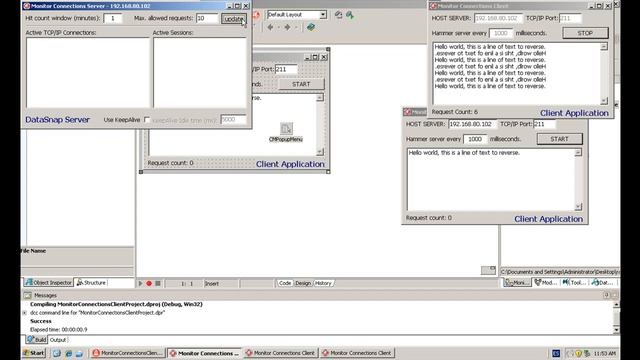
Task: Pin the Messages panel with pushpin icon
Action: pos(607,295)
